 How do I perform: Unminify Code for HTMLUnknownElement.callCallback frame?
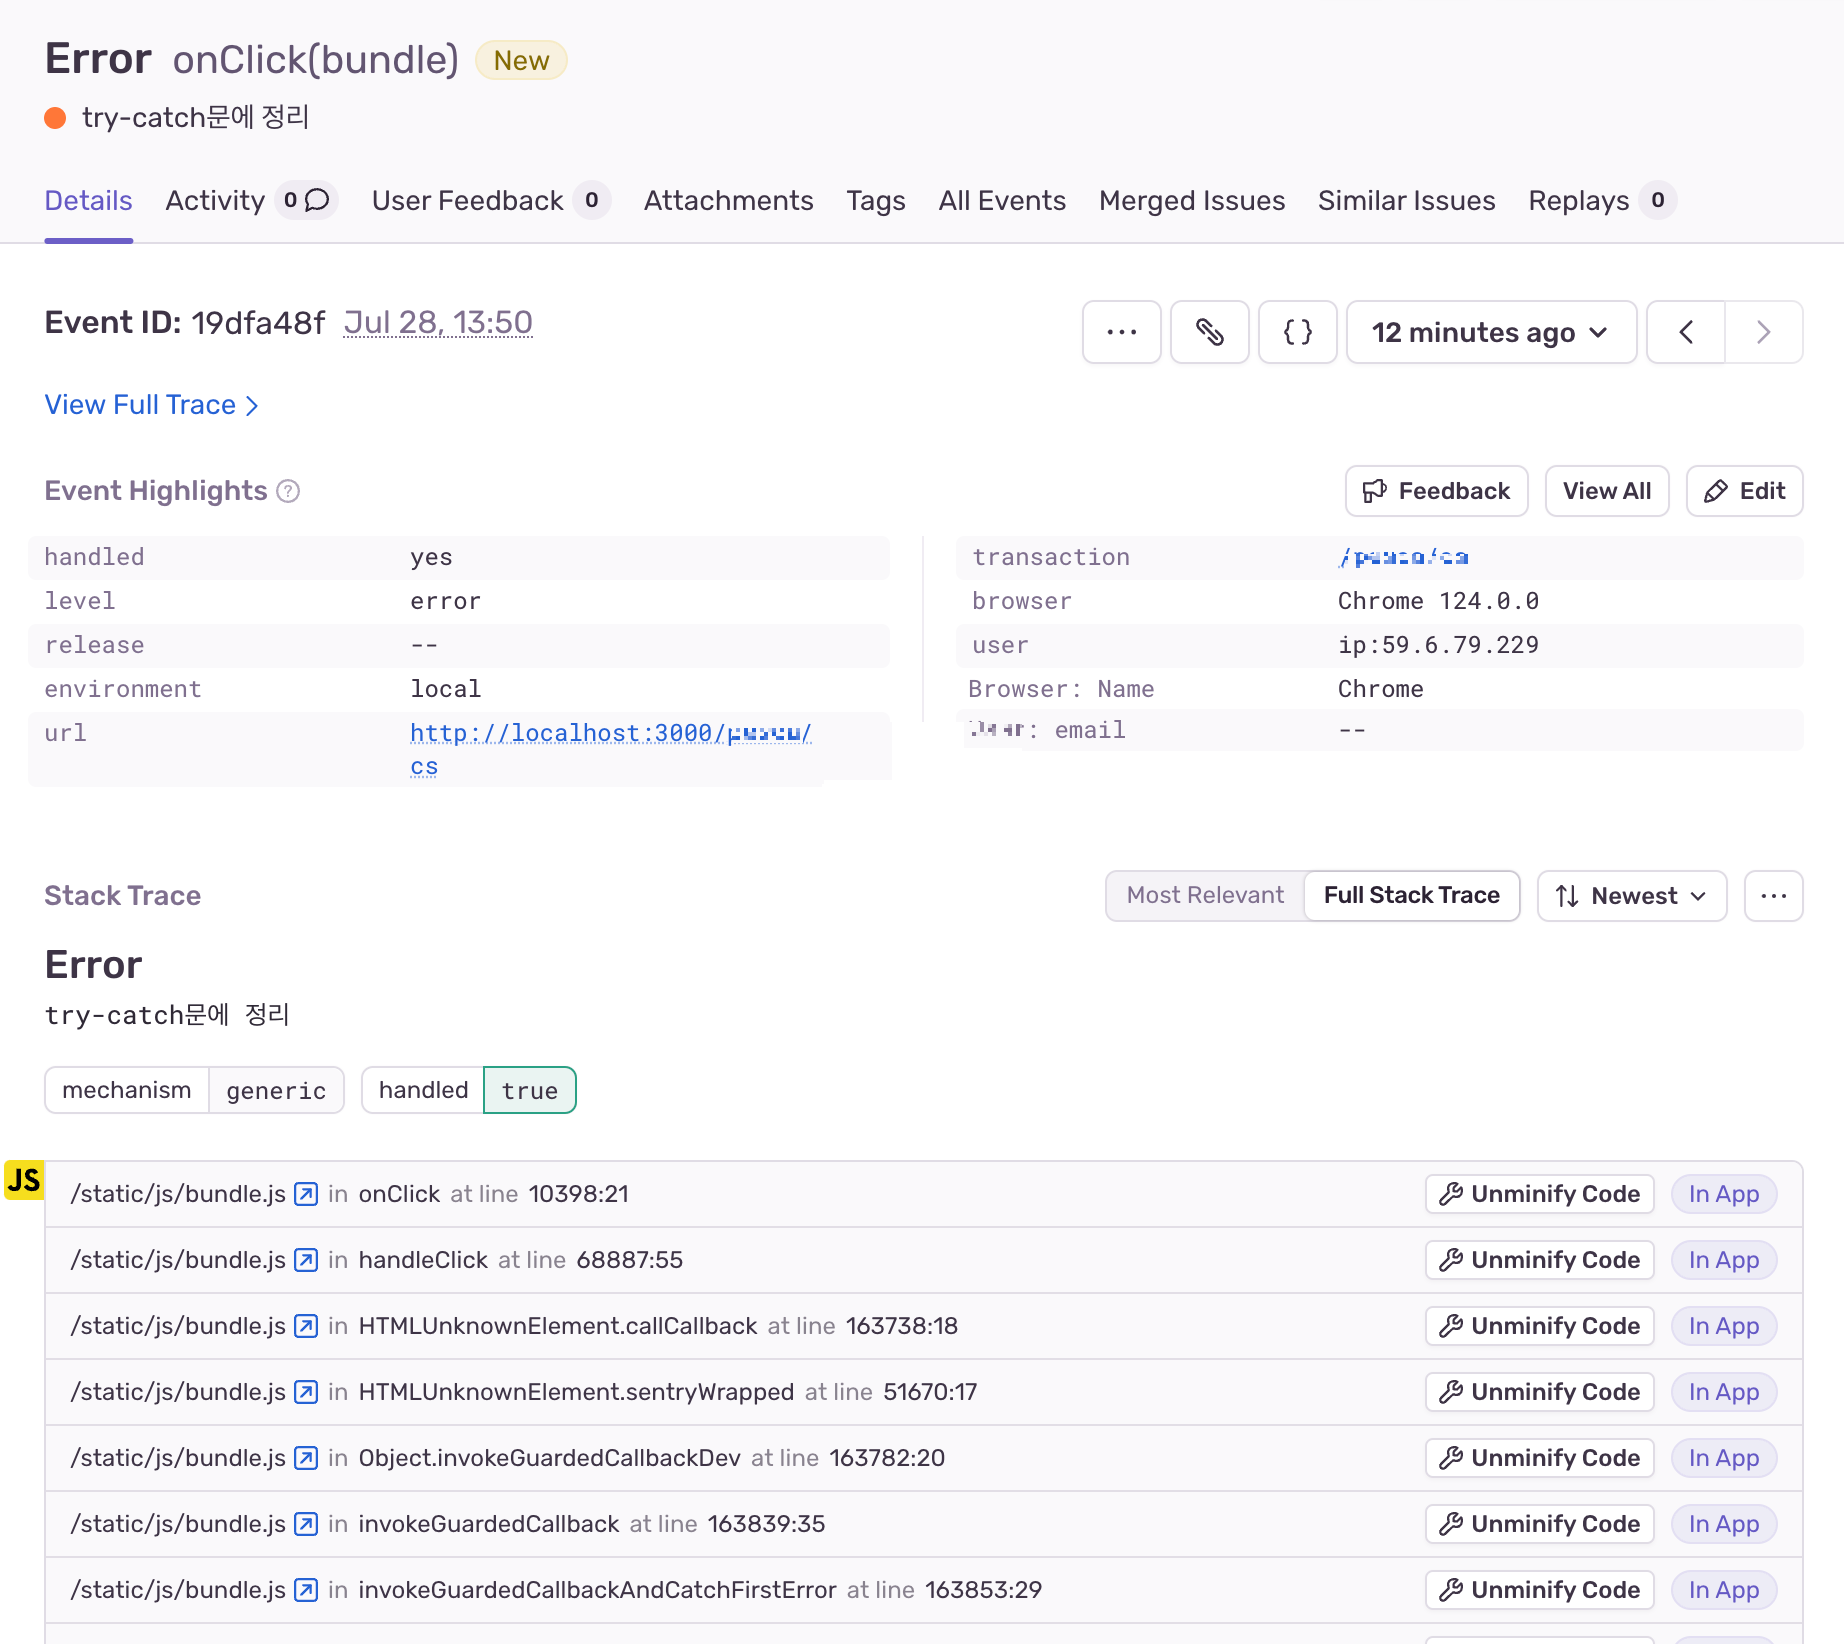tap(1539, 1326)
